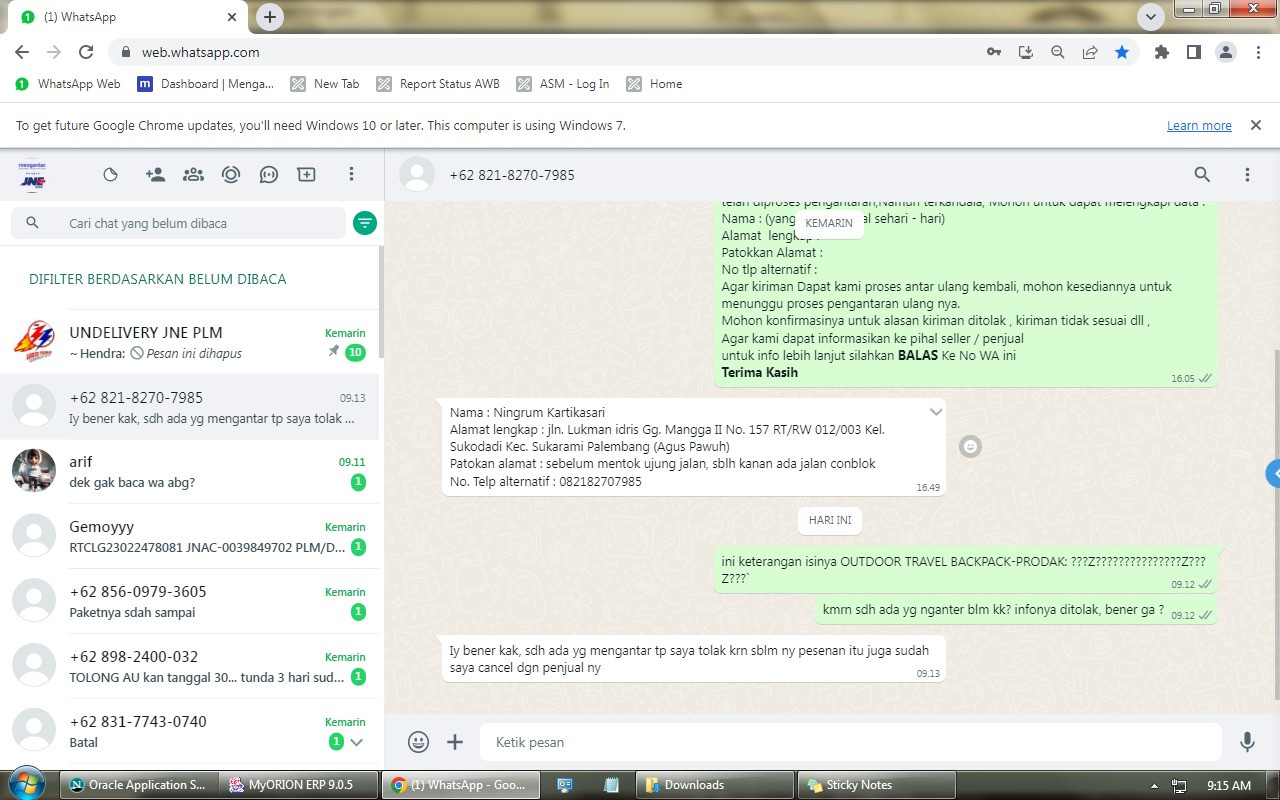Viewport: 1280px width, 800px height.
Task: Open Chrome extensions puzzle icon
Action: click(1162, 52)
